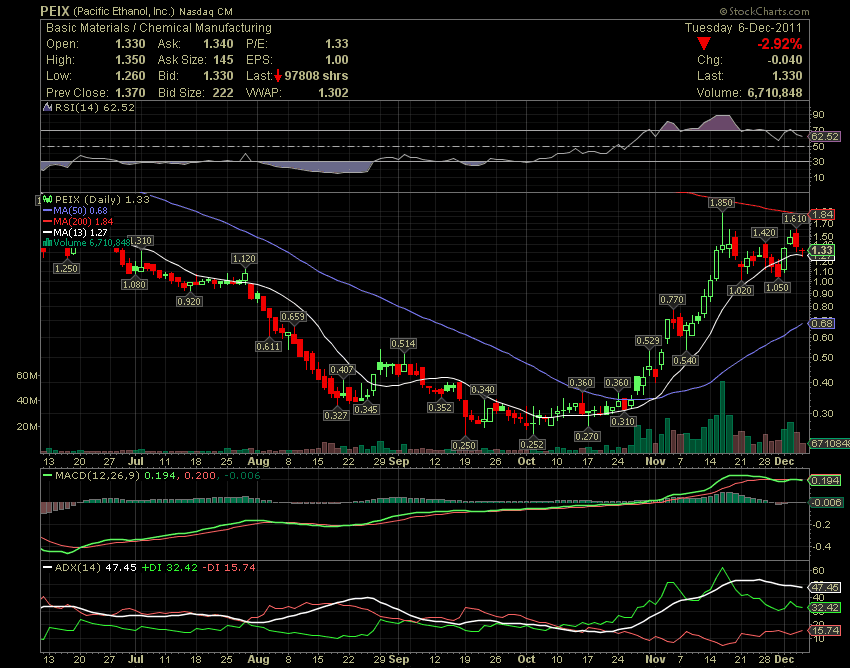Click the 0.340 price label
This screenshot has width=850, height=668.
pyautogui.click(x=482, y=389)
